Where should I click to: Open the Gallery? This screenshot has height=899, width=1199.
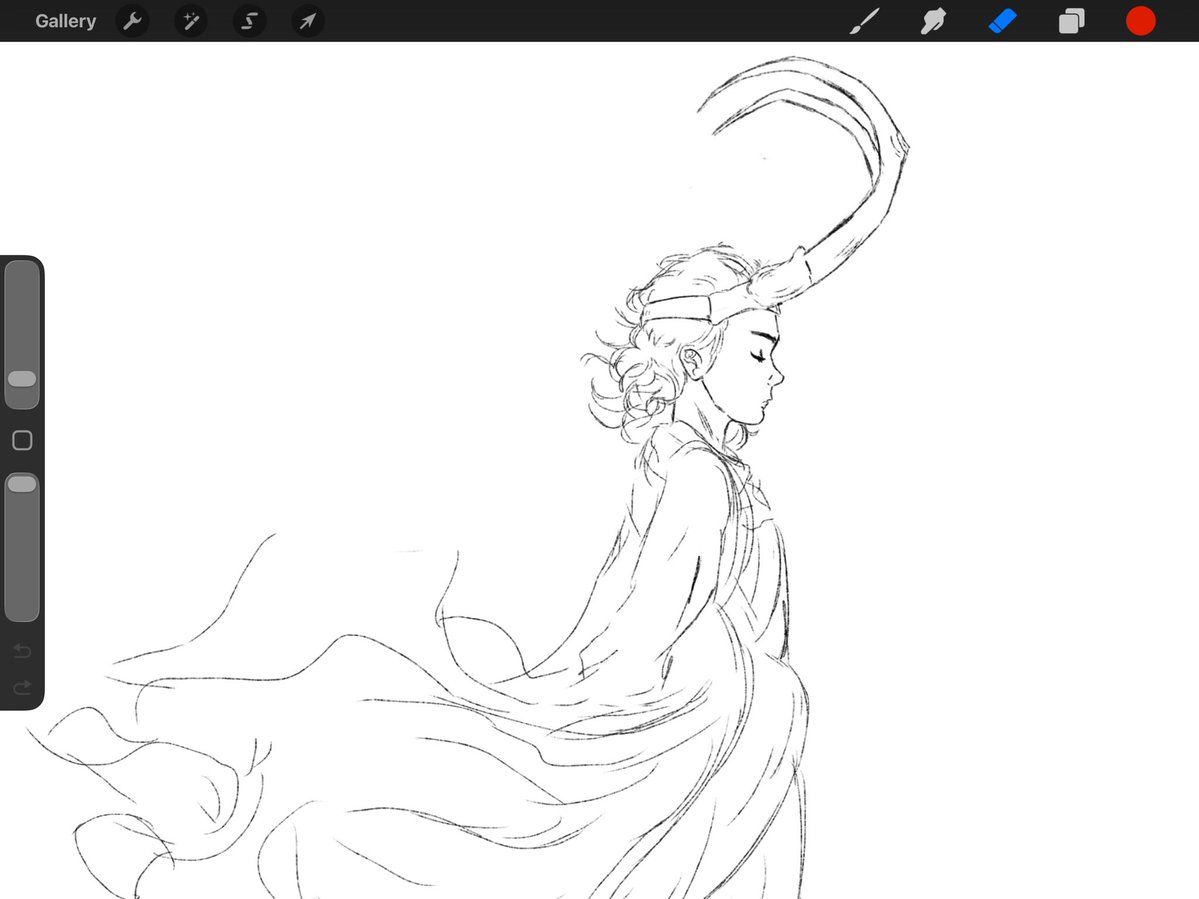[x=65, y=21]
